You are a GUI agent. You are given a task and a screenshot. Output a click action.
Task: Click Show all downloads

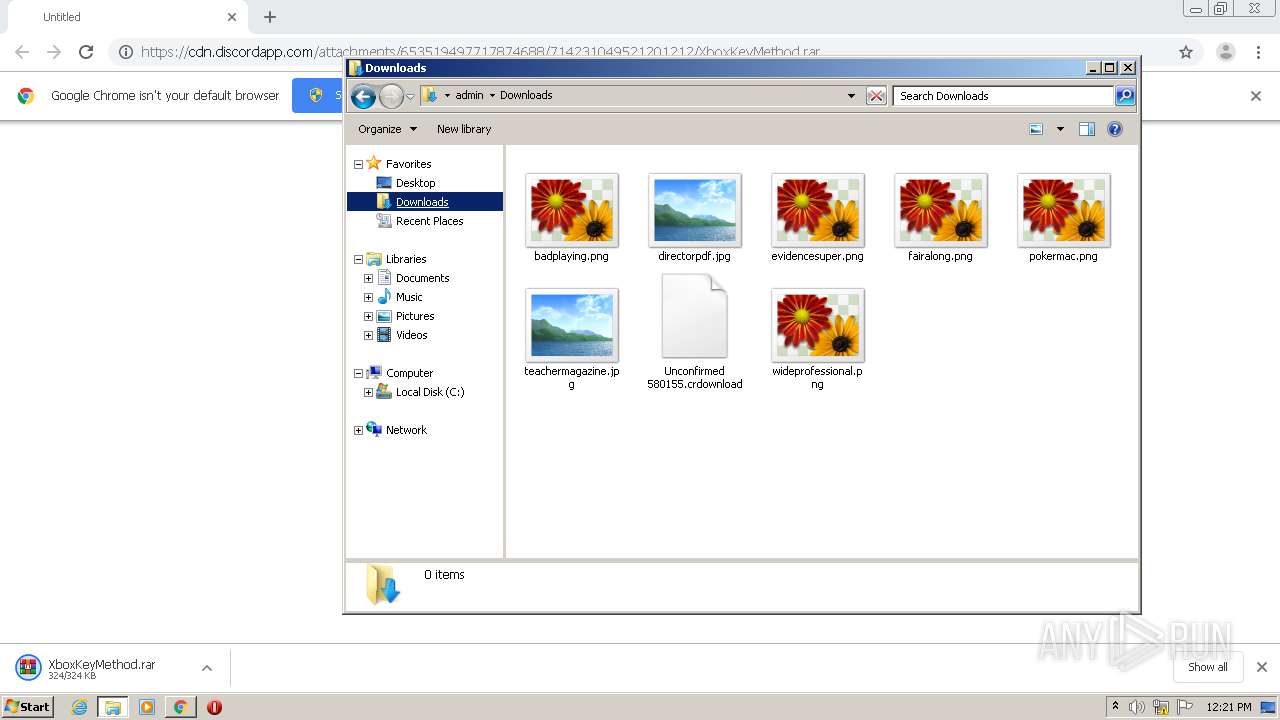(1208, 667)
